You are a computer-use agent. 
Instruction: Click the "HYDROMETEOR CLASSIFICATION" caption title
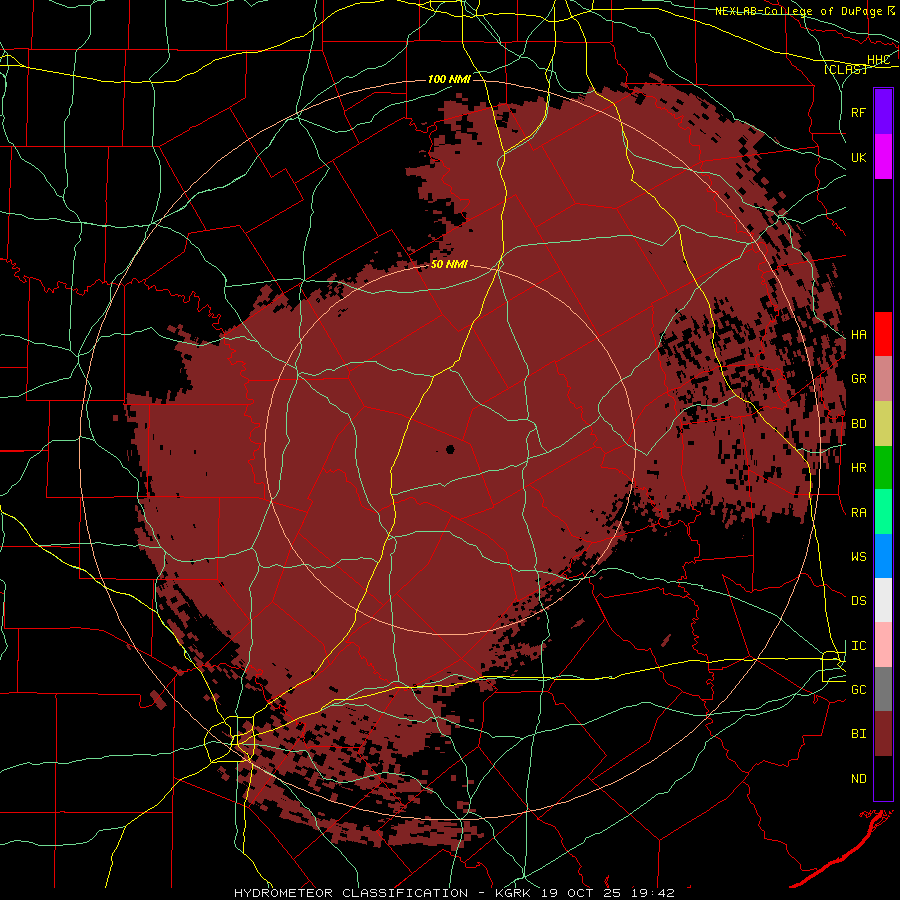(351, 893)
